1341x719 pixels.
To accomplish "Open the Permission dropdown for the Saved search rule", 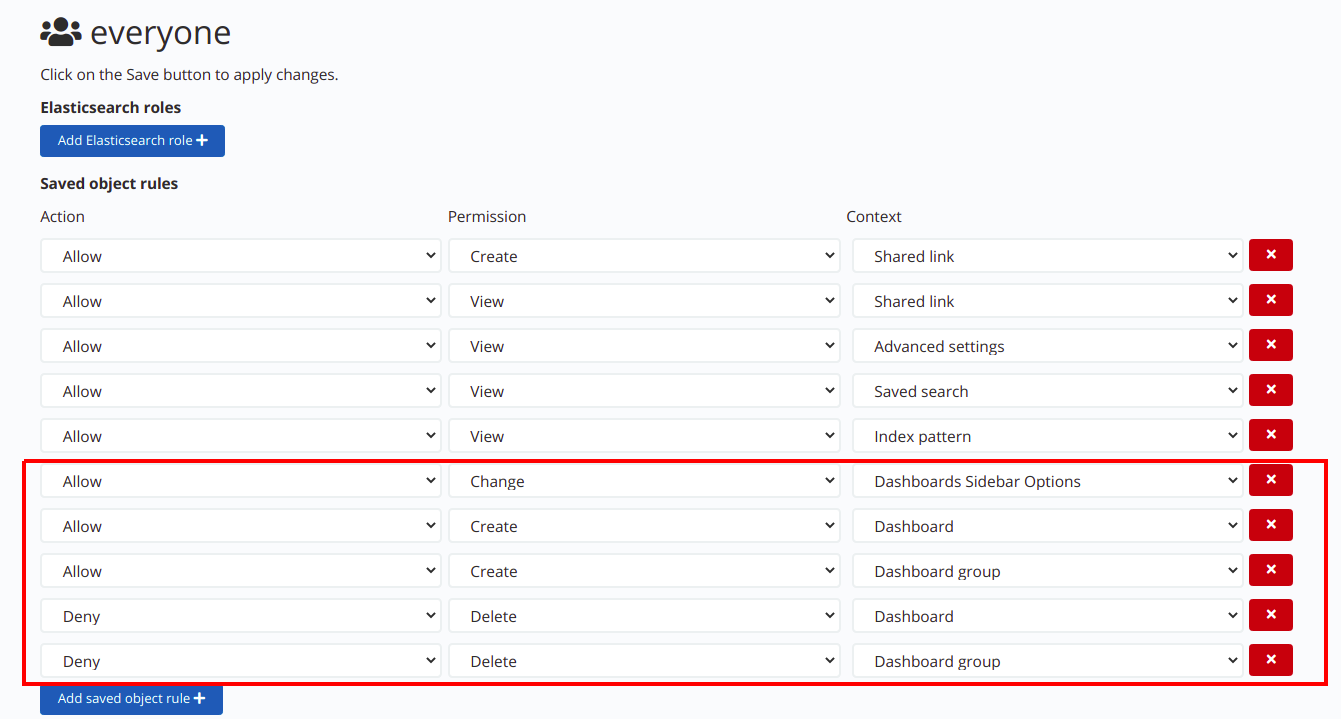I will pos(644,390).
